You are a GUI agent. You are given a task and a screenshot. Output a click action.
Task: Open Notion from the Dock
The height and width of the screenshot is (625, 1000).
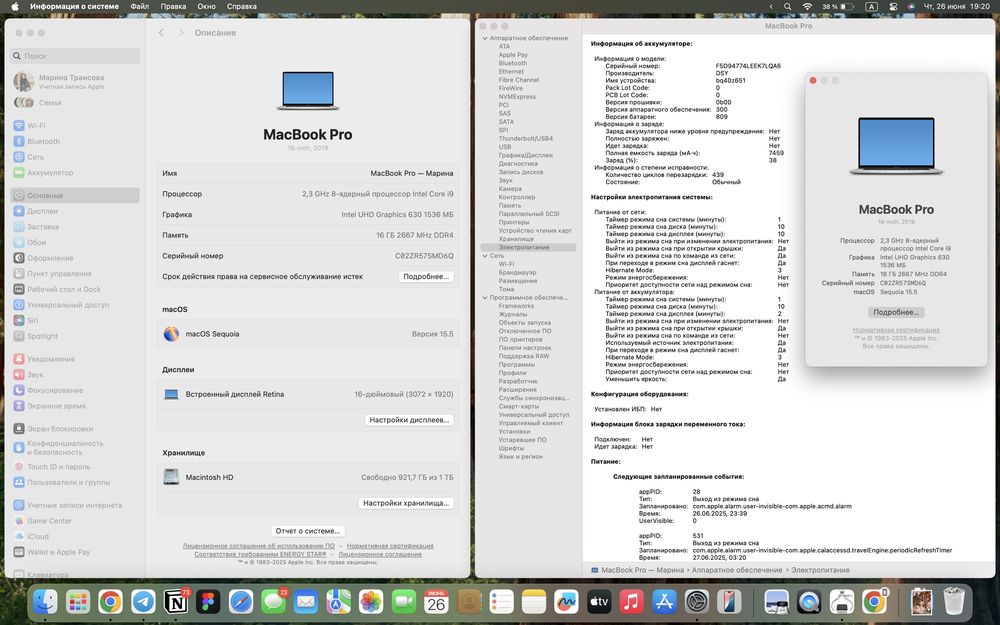(x=175, y=601)
